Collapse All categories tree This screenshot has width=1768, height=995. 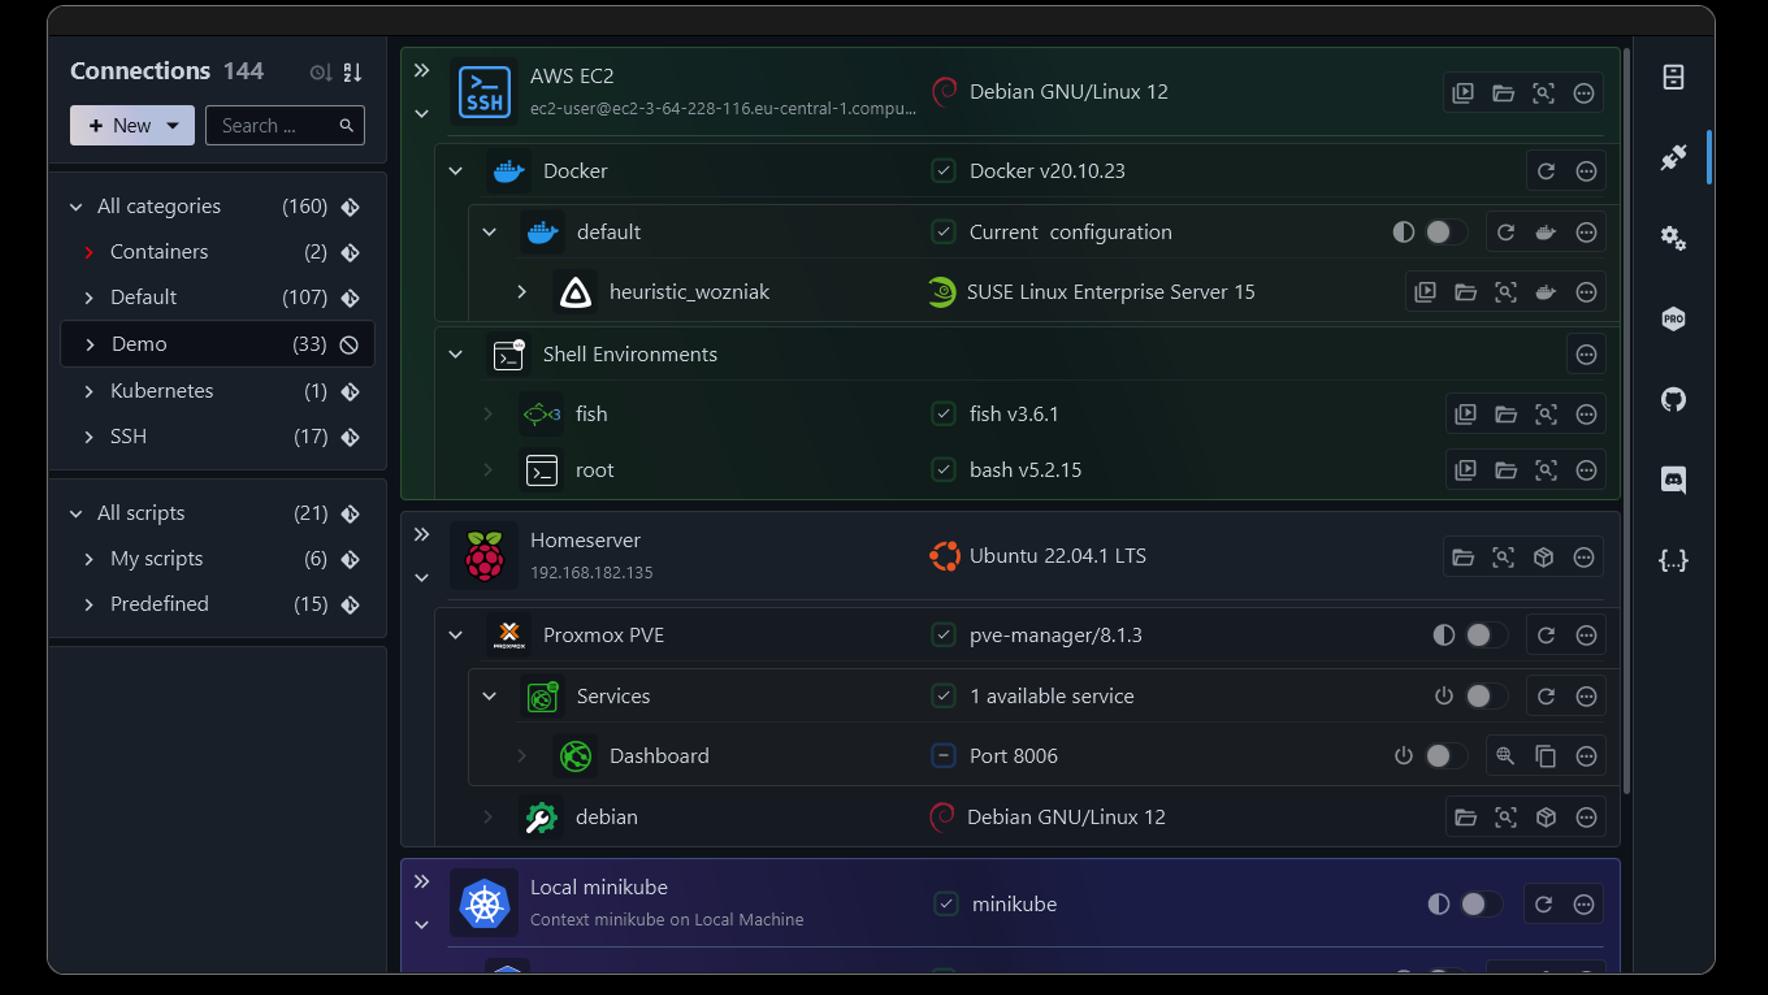pos(76,207)
